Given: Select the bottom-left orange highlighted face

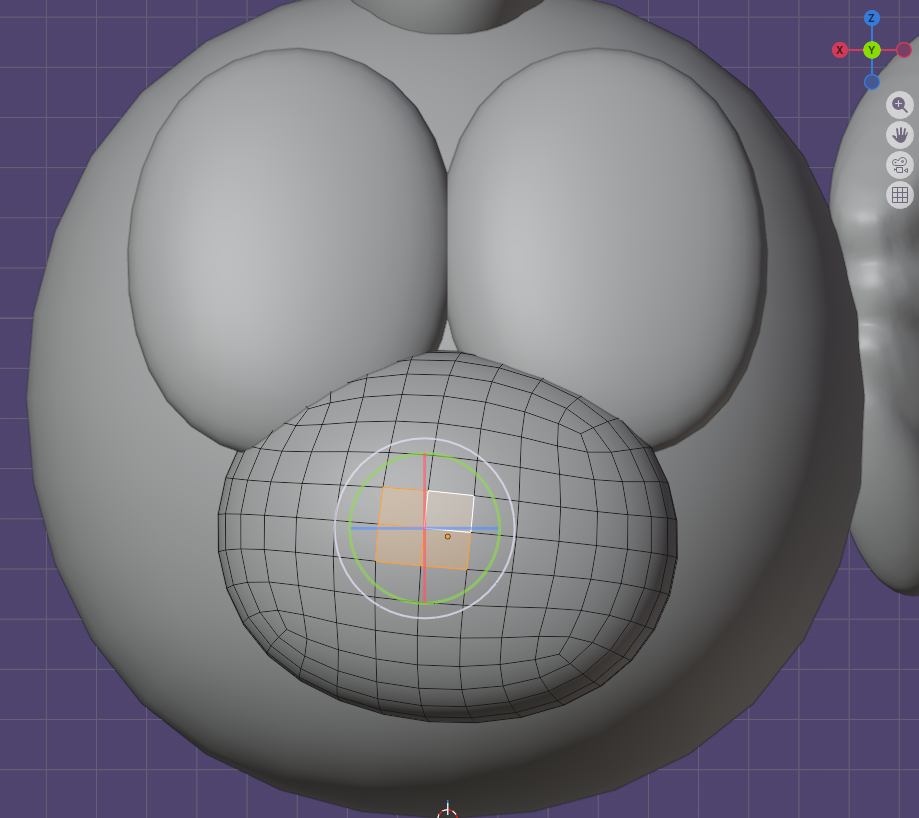Looking at the screenshot, I should point(400,545).
